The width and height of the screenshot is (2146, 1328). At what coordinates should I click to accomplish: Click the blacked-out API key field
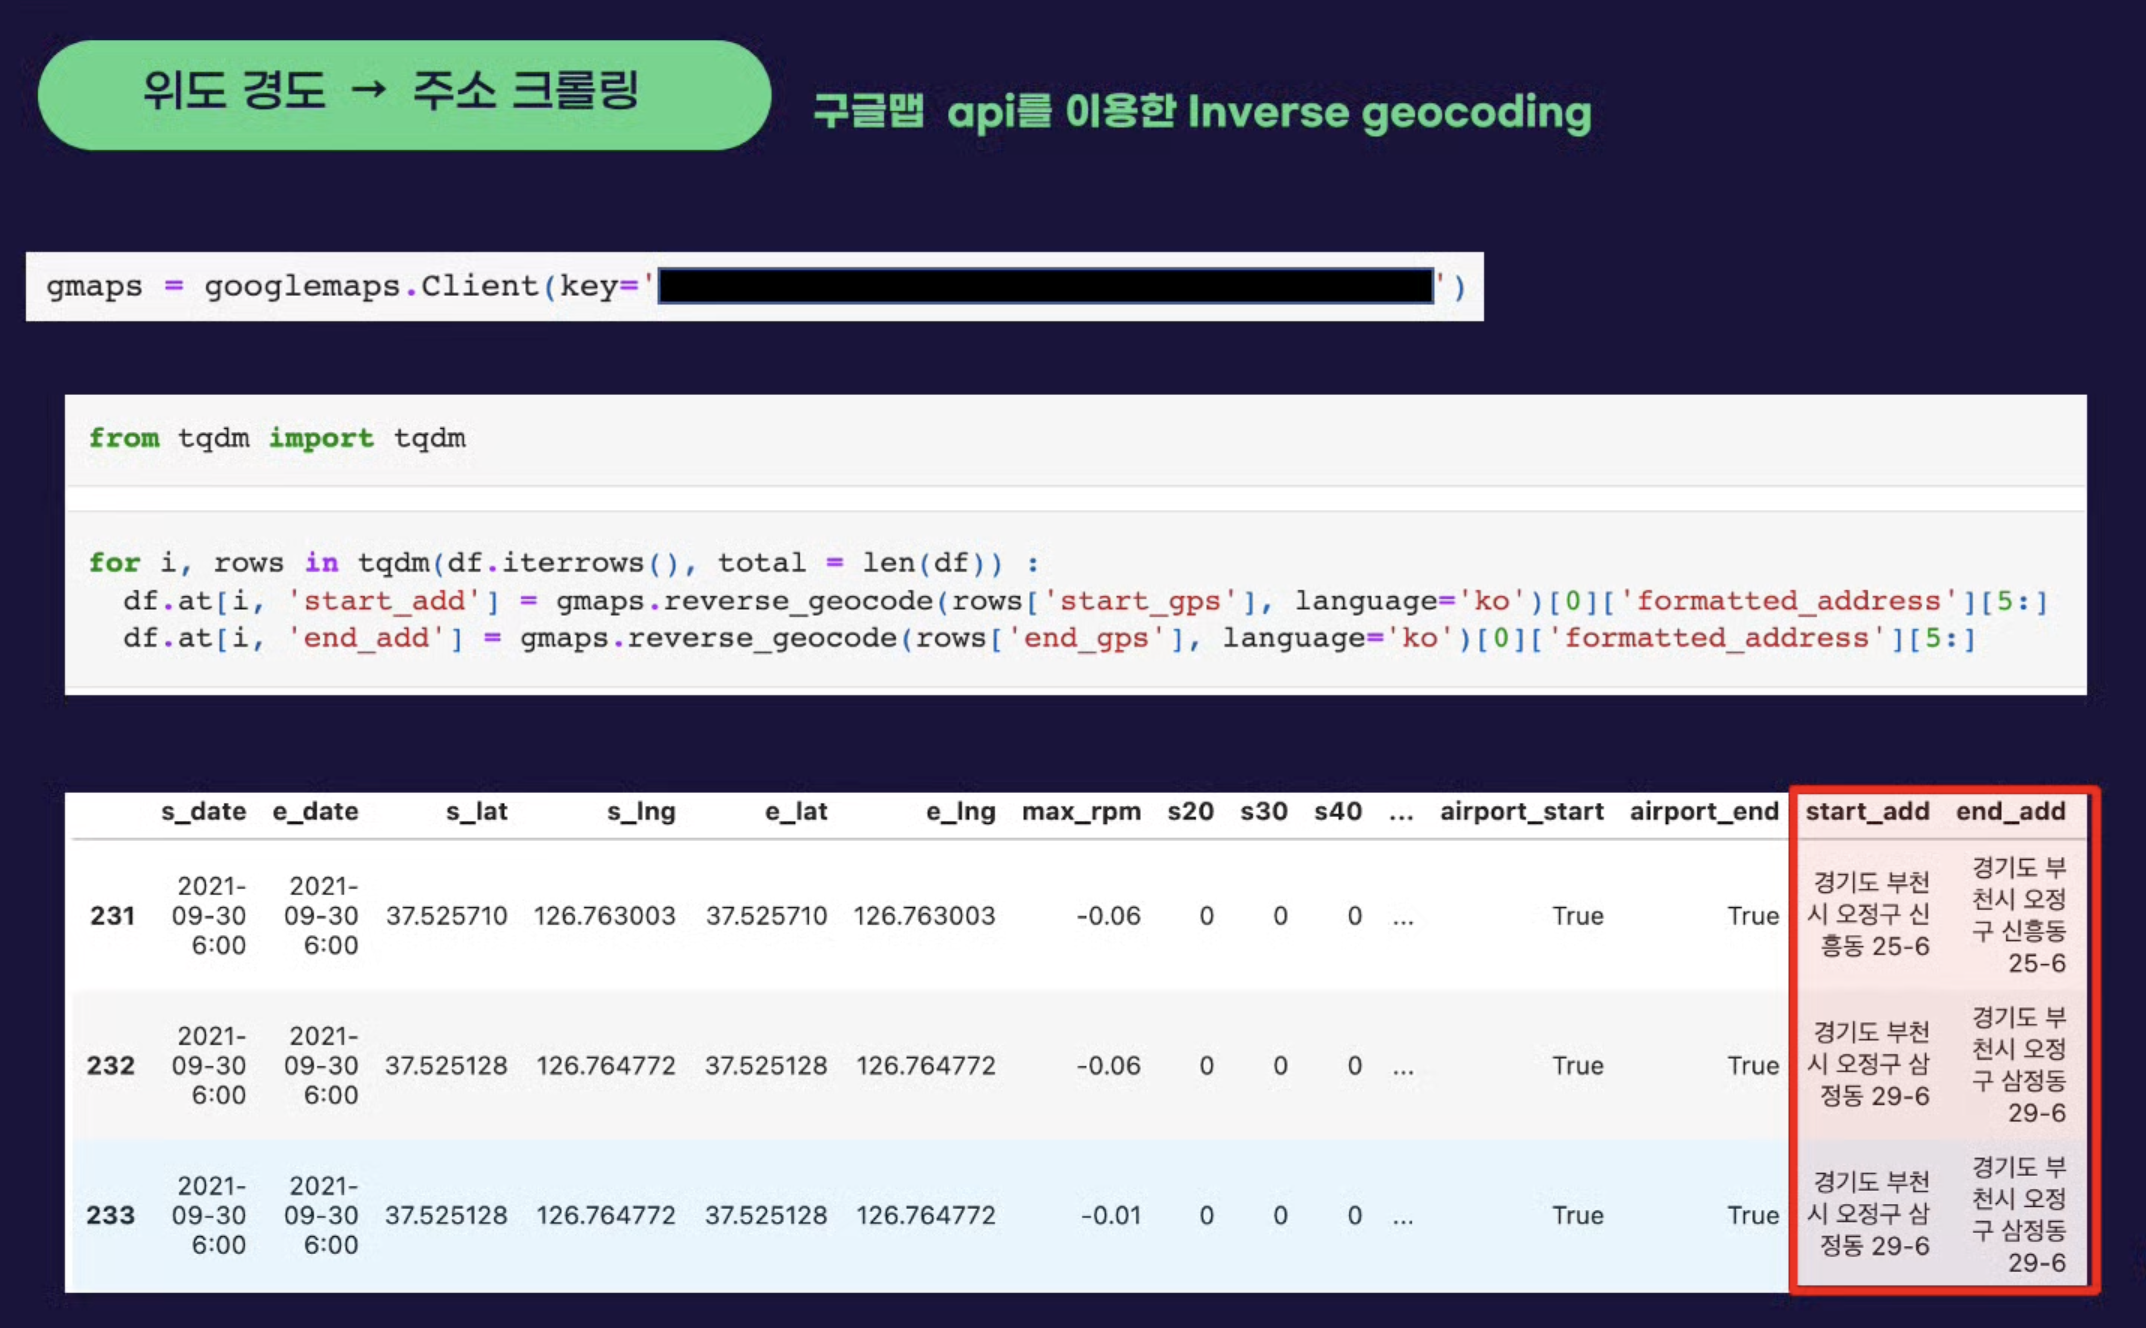(x=1046, y=287)
